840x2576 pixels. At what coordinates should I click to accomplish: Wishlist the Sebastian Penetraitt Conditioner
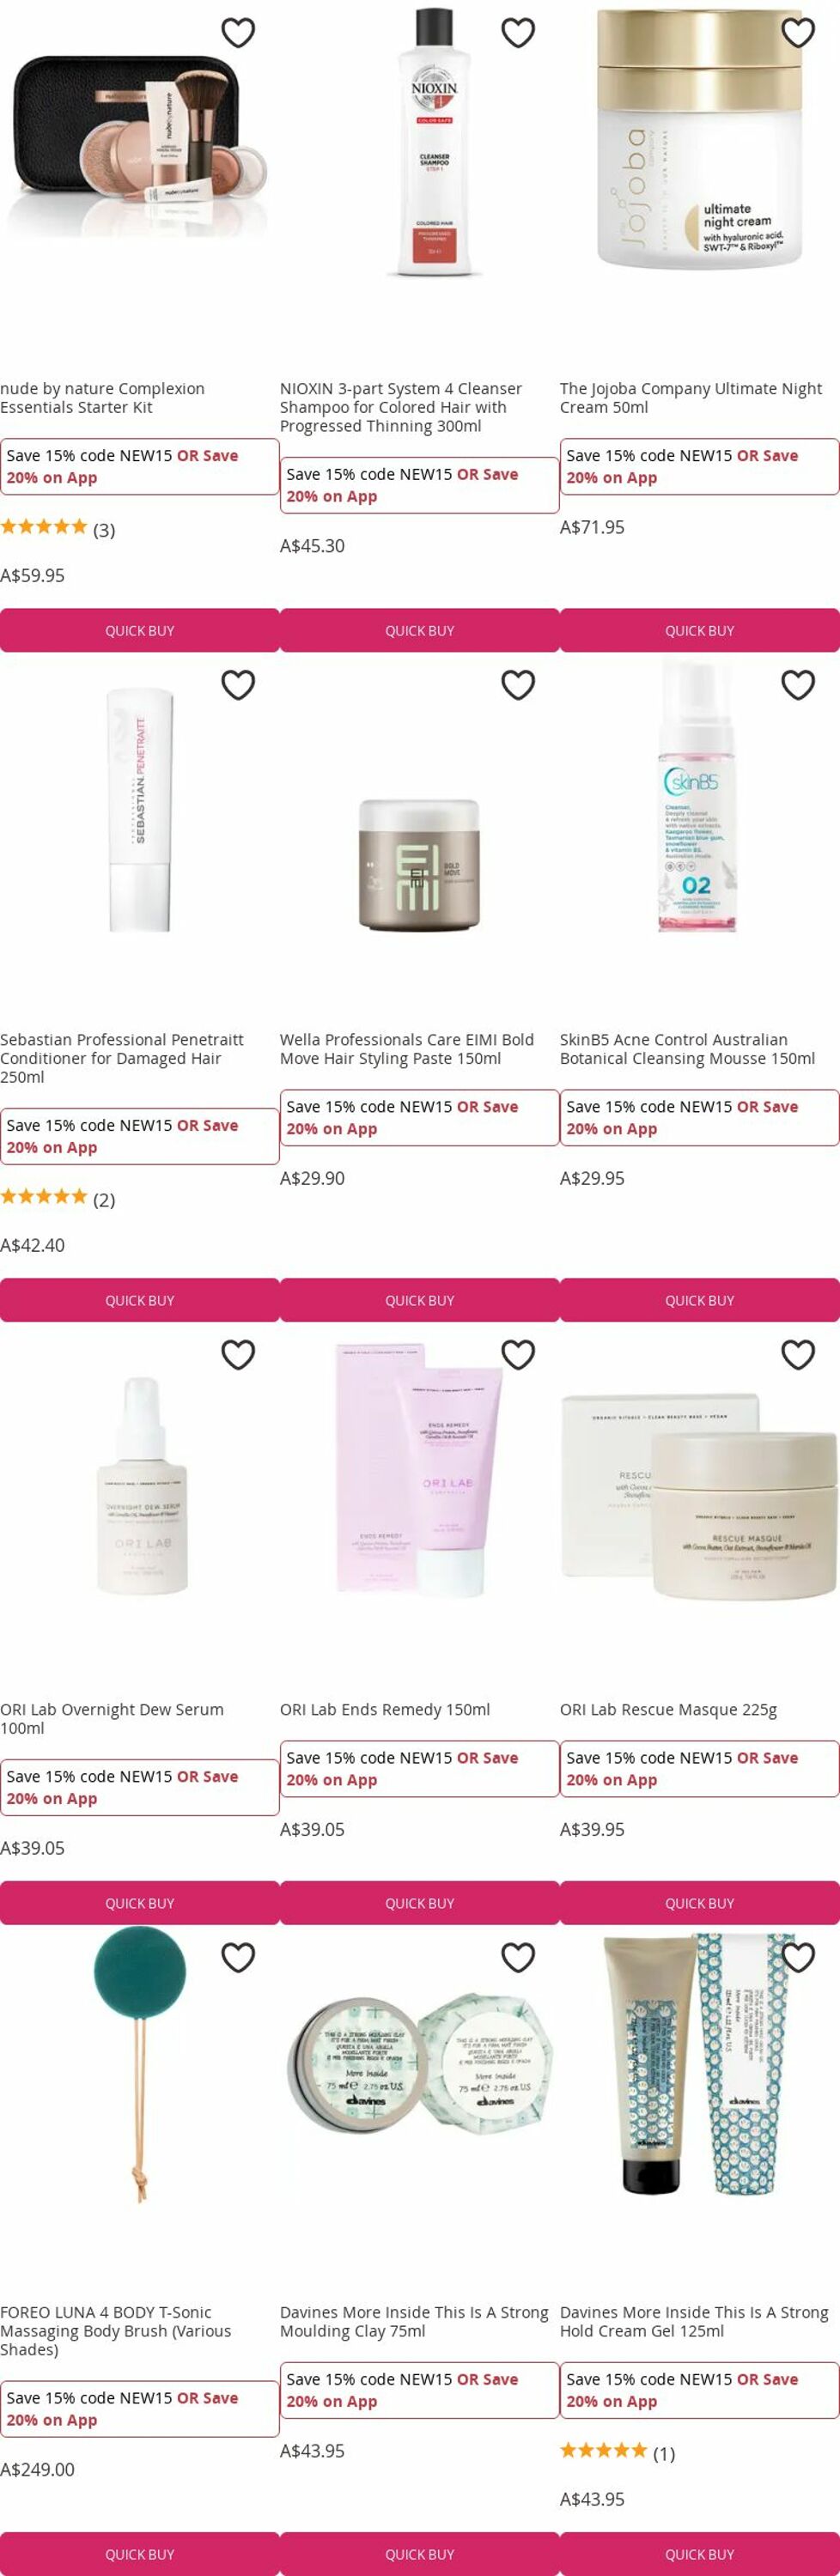(238, 685)
